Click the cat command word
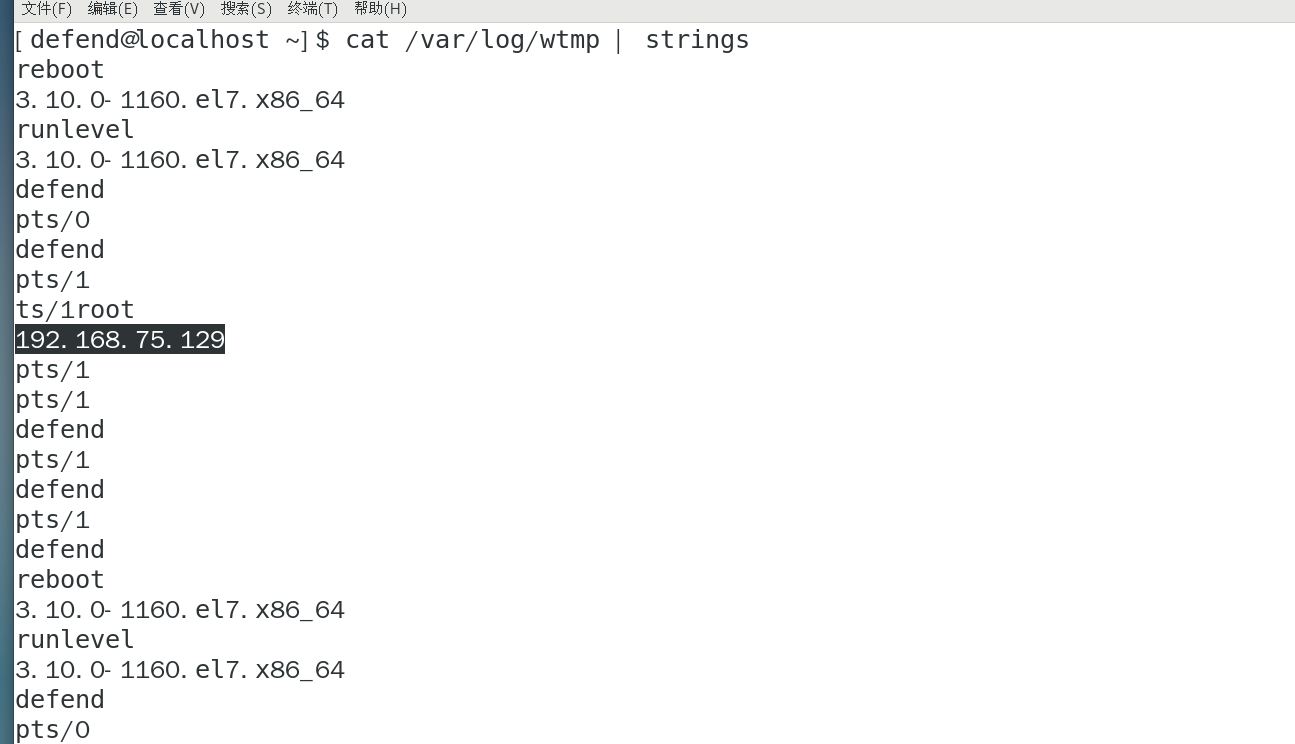1295x744 pixels. [x=367, y=40]
